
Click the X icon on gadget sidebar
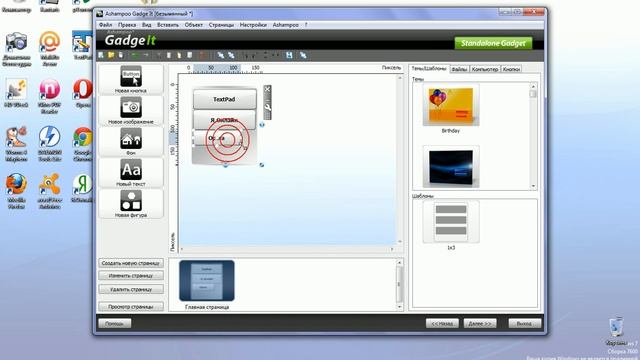pos(267,89)
